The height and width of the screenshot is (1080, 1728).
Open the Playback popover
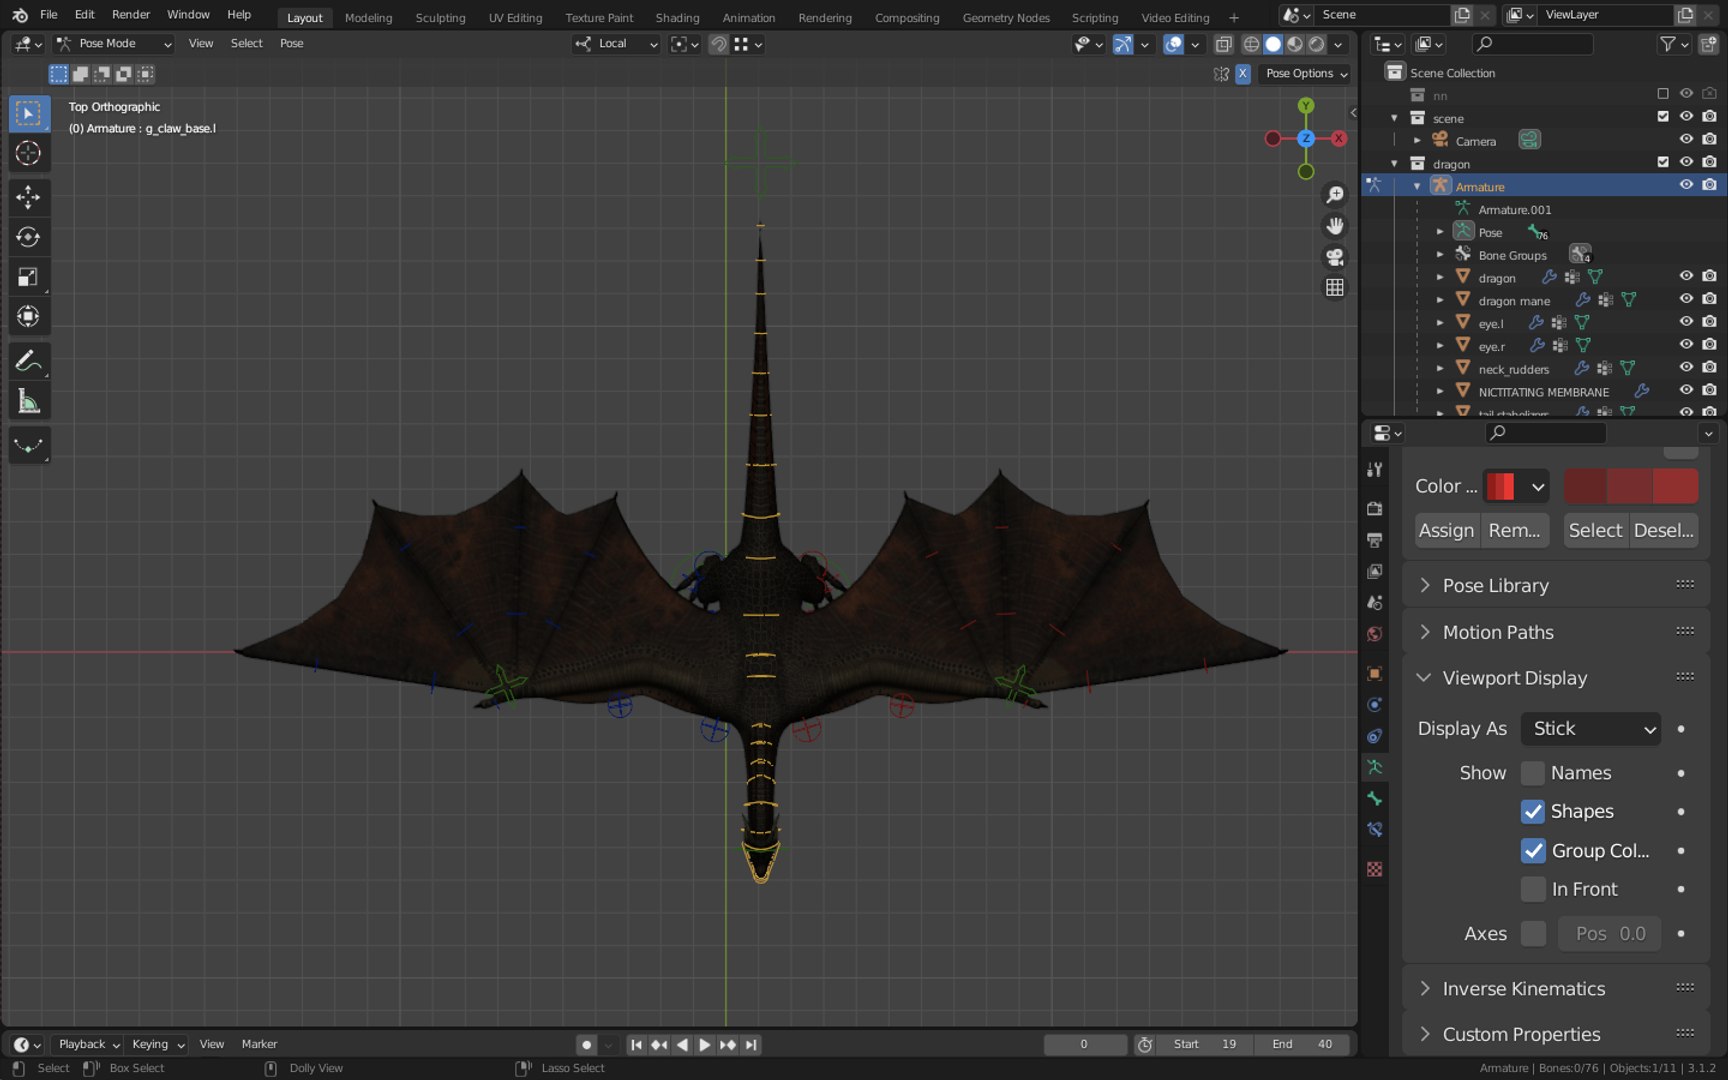[x=87, y=1044]
